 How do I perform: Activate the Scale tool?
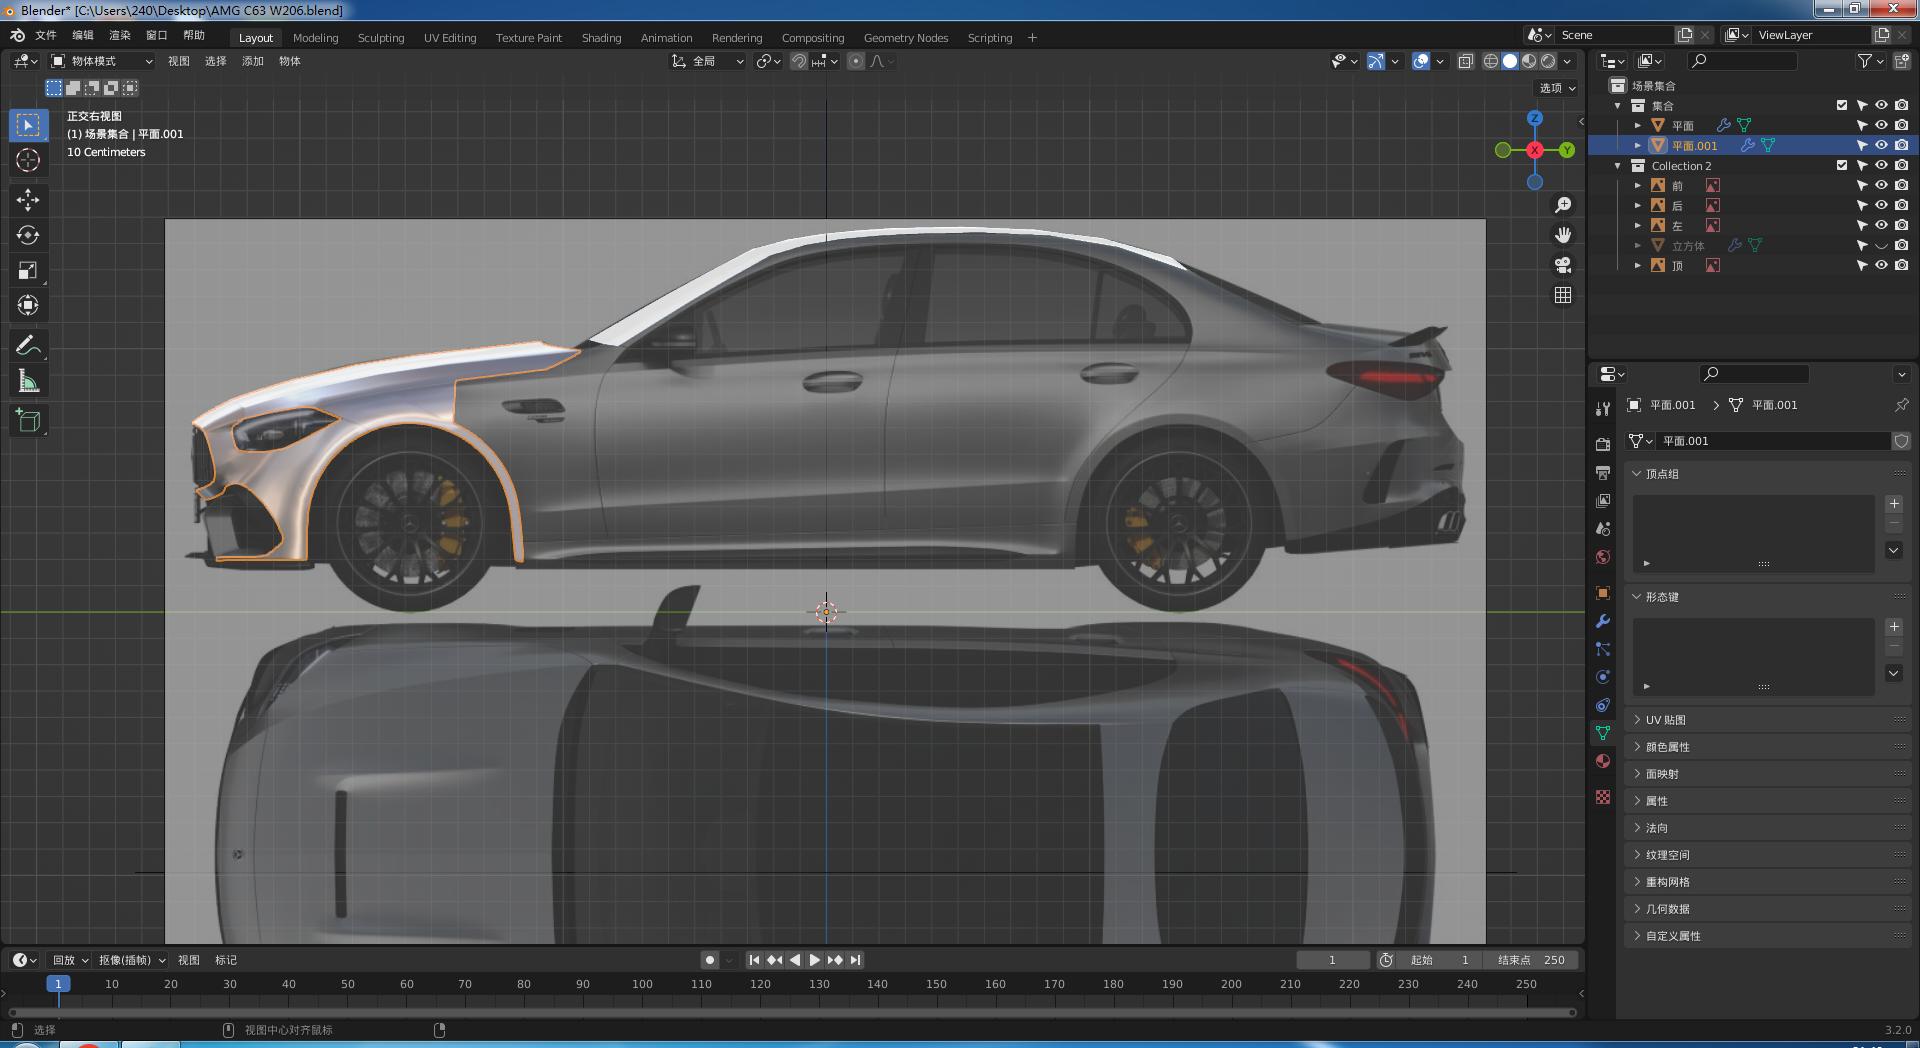(x=28, y=270)
